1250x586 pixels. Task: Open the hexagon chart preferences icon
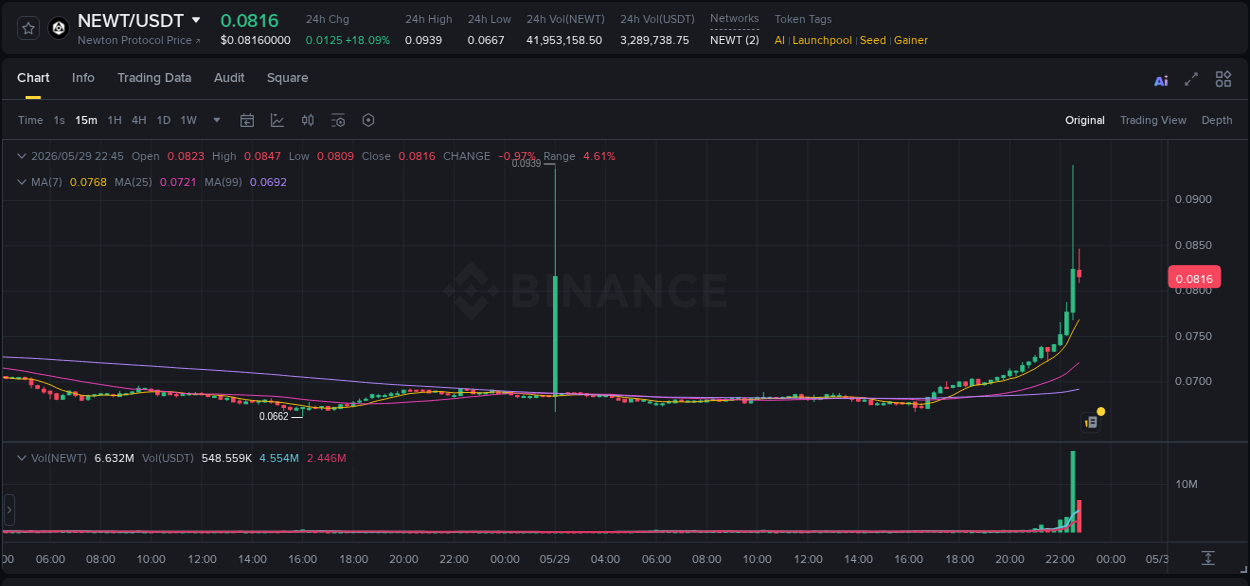pyautogui.click(x=368, y=120)
